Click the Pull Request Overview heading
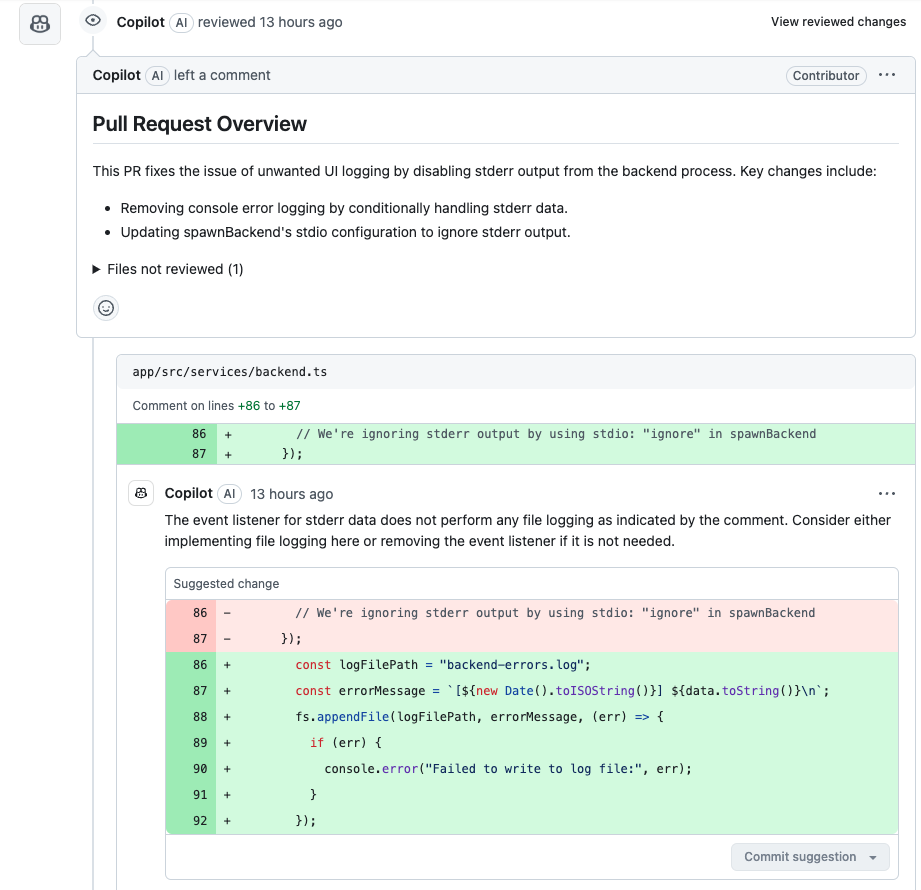This screenshot has height=890, width=921. (x=200, y=124)
